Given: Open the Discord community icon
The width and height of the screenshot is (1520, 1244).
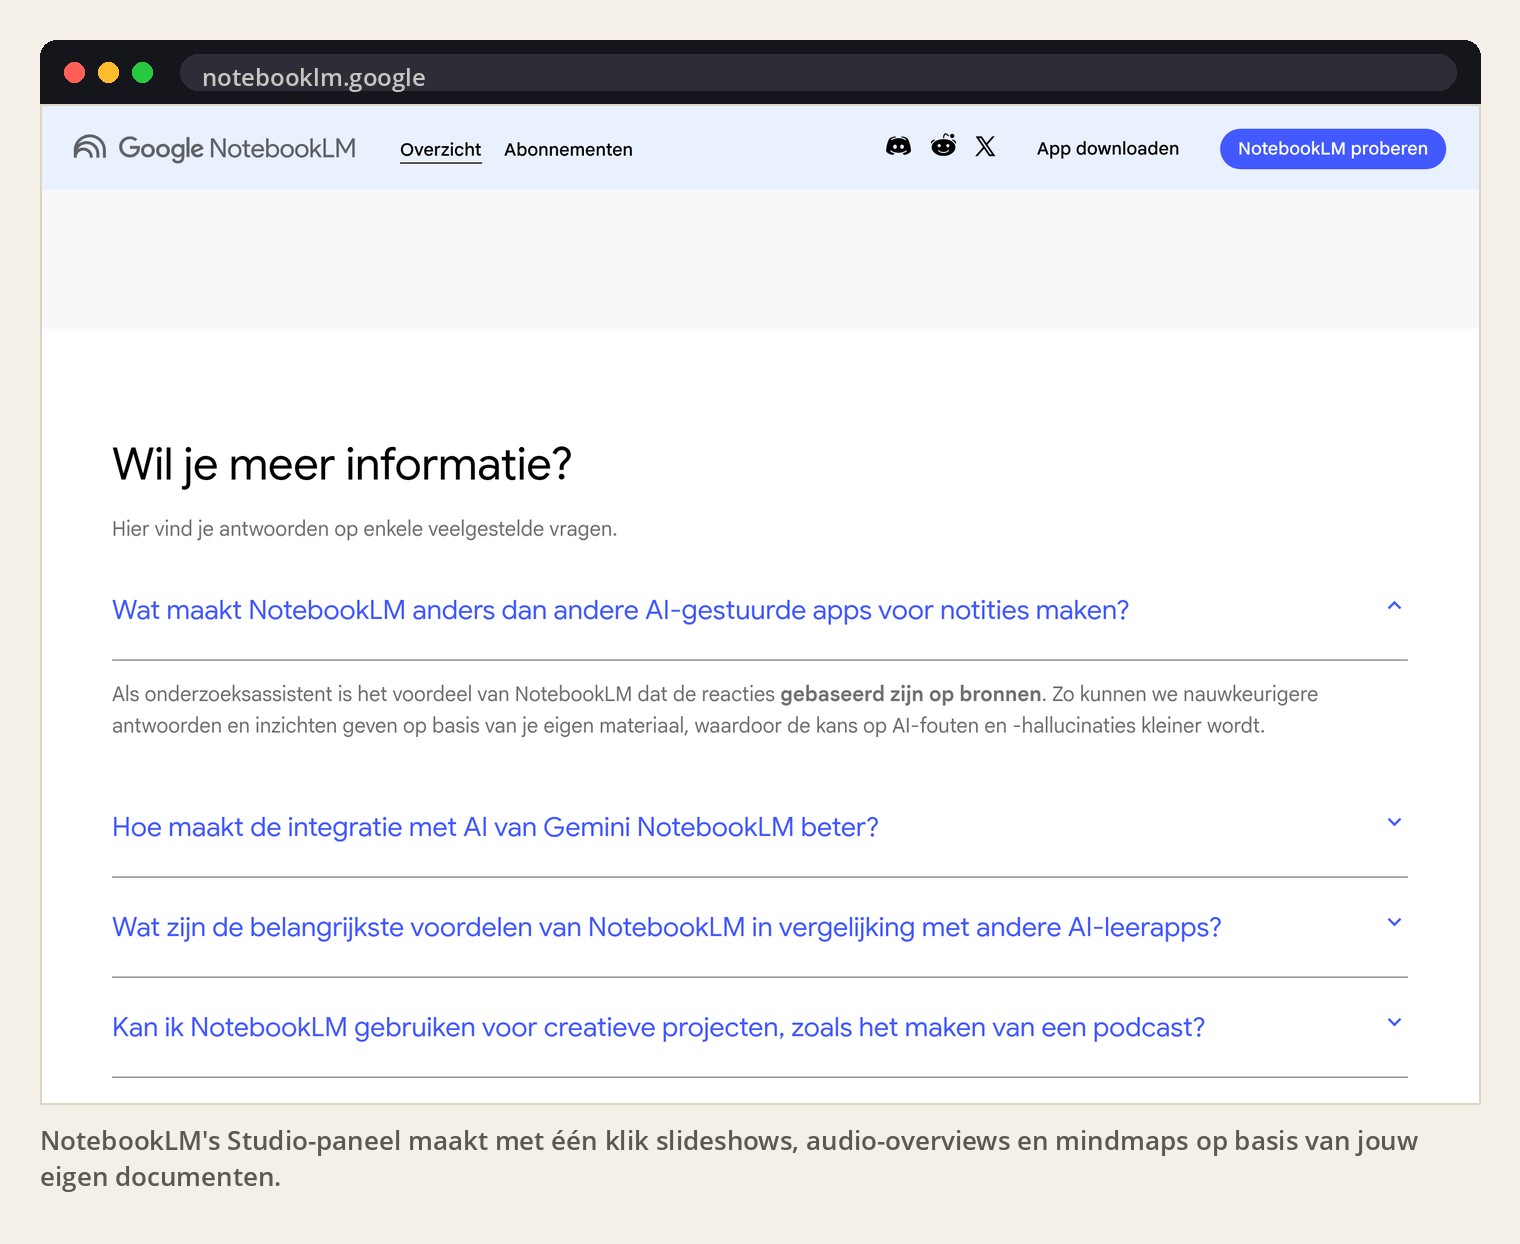Looking at the screenshot, I should tap(898, 147).
